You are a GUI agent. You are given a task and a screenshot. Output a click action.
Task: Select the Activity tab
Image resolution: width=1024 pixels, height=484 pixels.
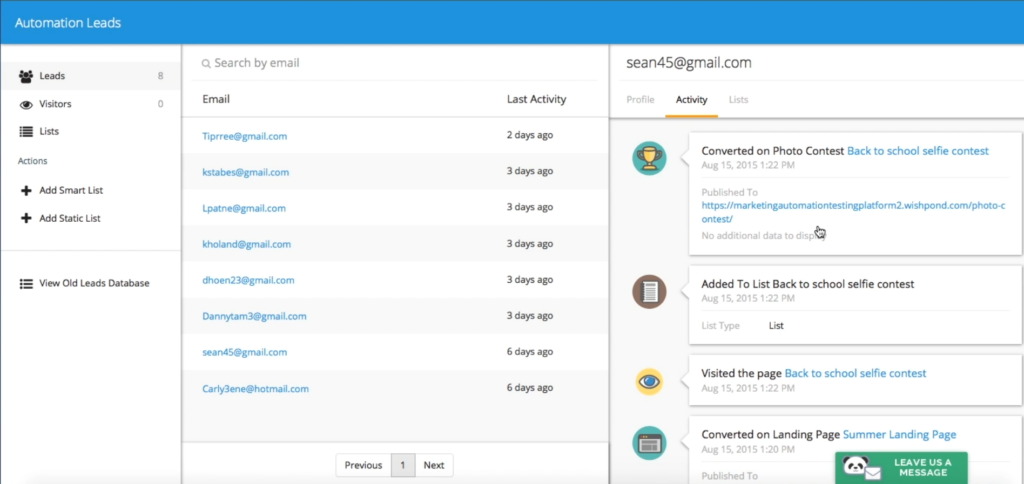pyautogui.click(x=692, y=100)
